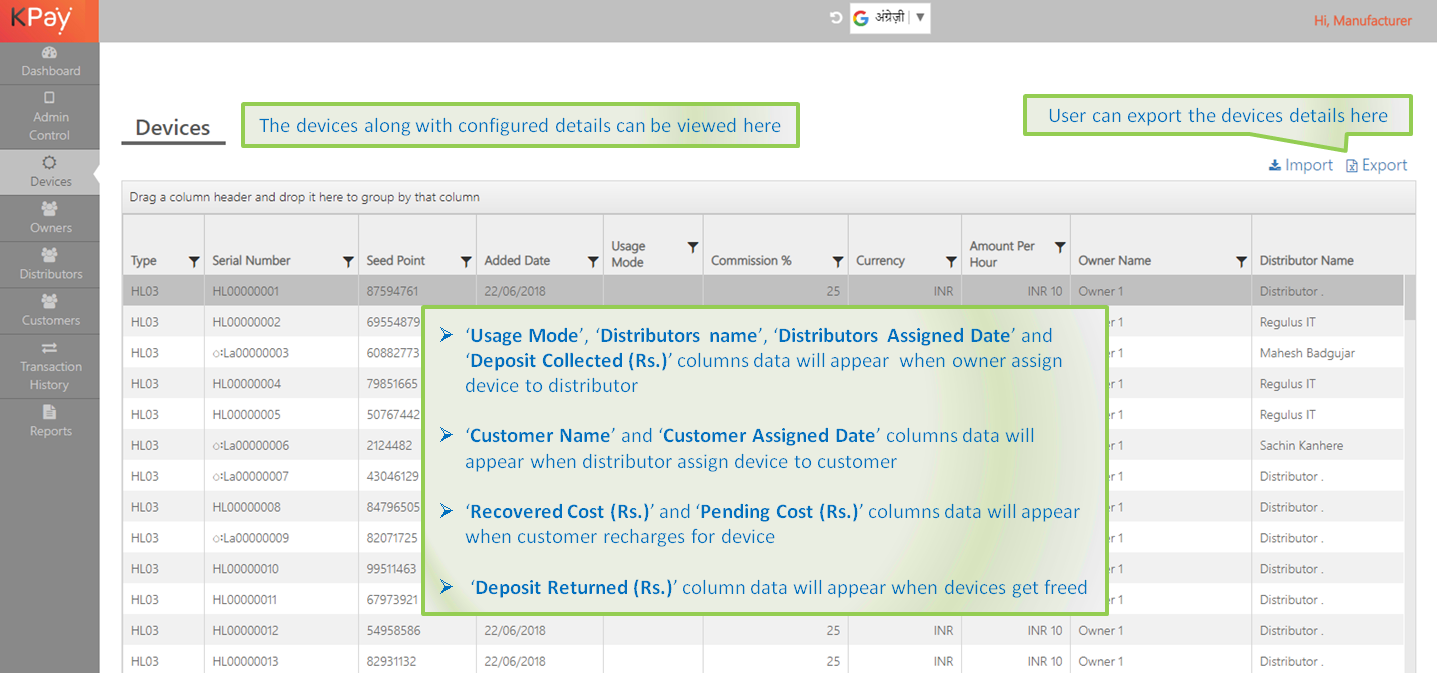Open the Reports section
The height and width of the screenshot is (673, 1437).
(x=50, y=421)
